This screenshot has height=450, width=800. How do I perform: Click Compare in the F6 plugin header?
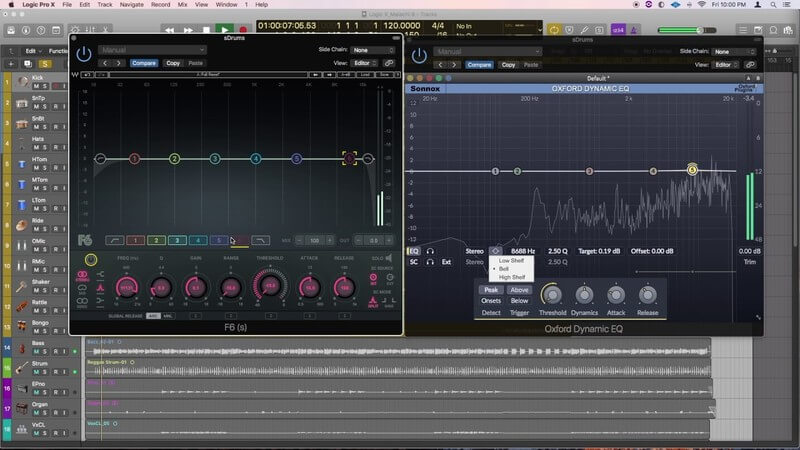click(x=144, y=63)
